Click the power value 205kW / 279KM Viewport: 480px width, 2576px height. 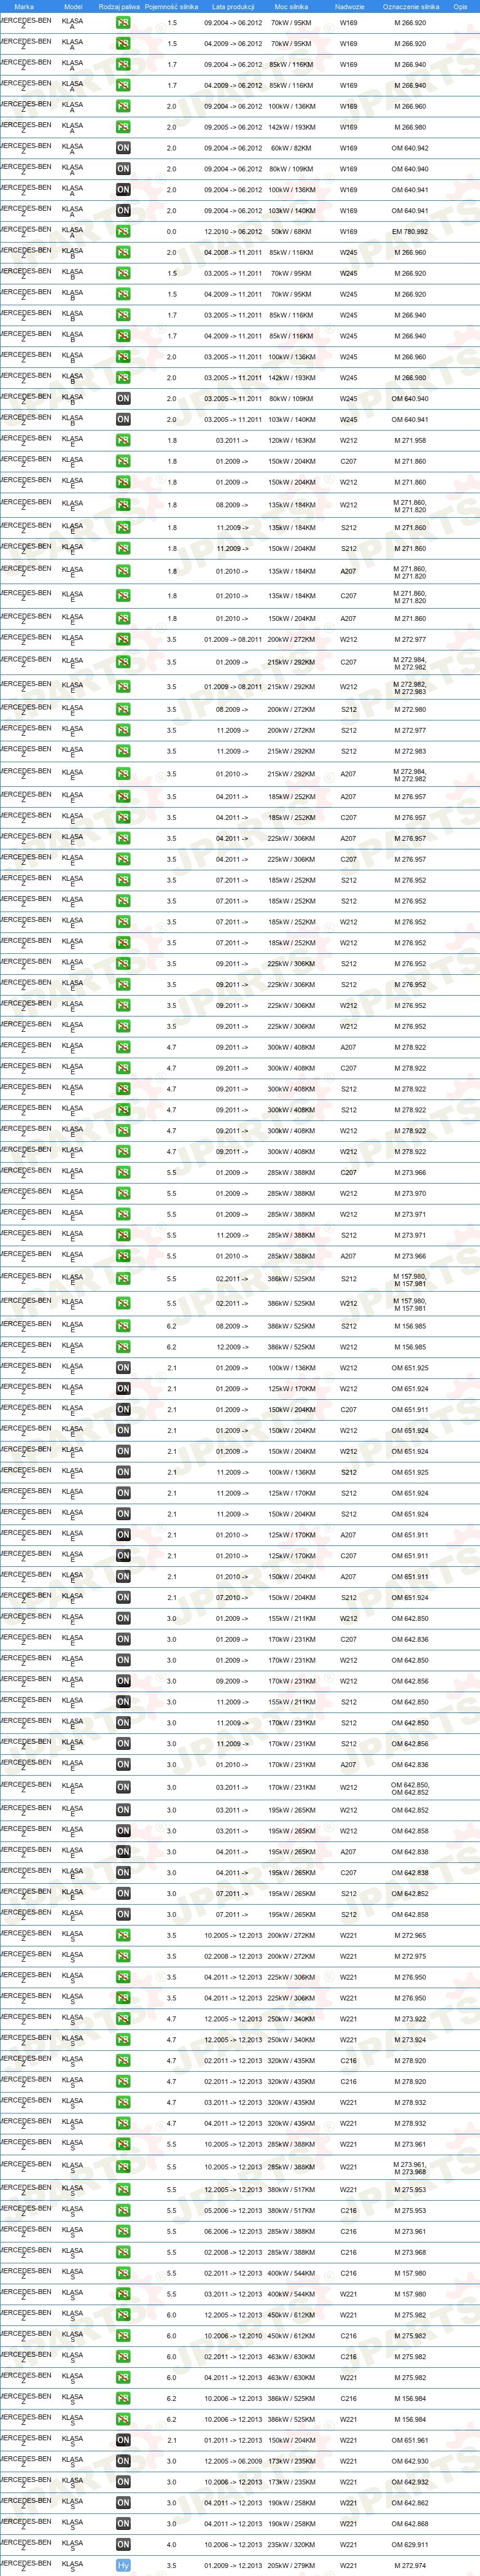(x=291, y=2565)
